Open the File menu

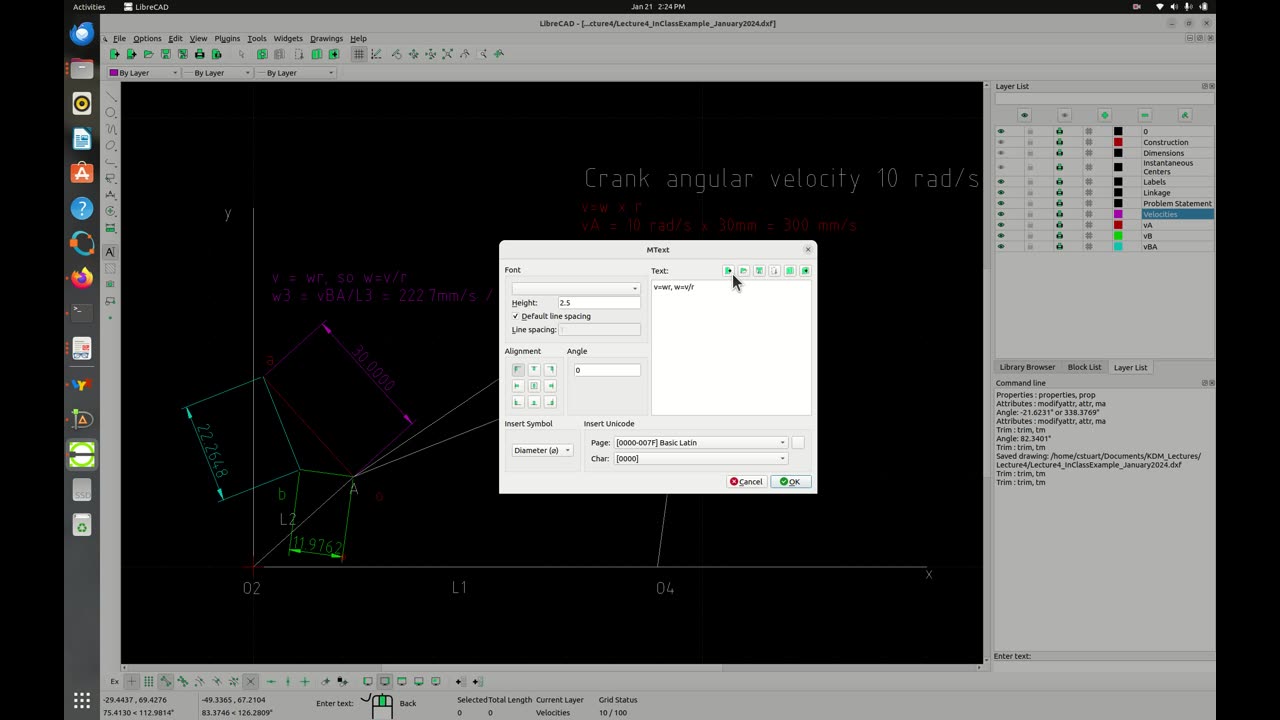pyautogui.click(x=119, y=39)
